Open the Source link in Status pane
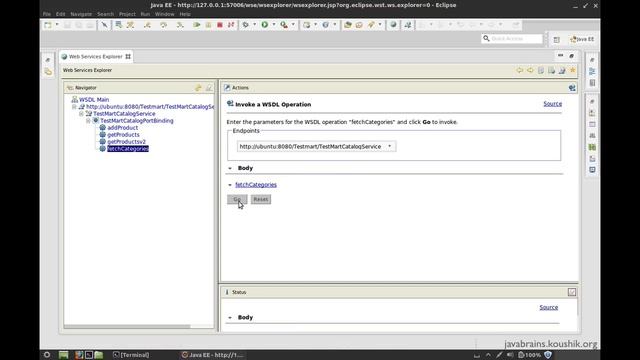 549,307
